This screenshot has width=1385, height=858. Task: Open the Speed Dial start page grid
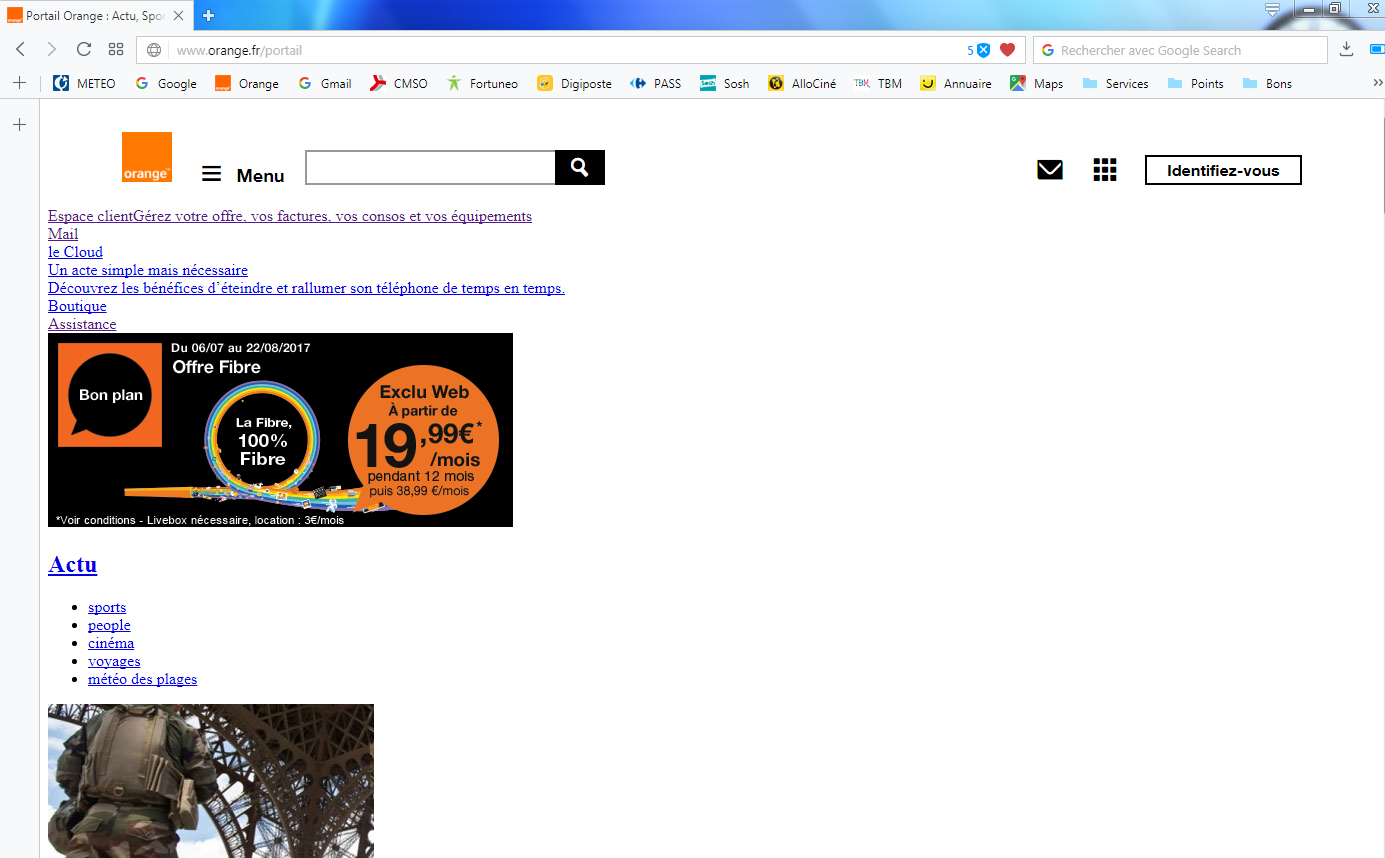[116, 50]
